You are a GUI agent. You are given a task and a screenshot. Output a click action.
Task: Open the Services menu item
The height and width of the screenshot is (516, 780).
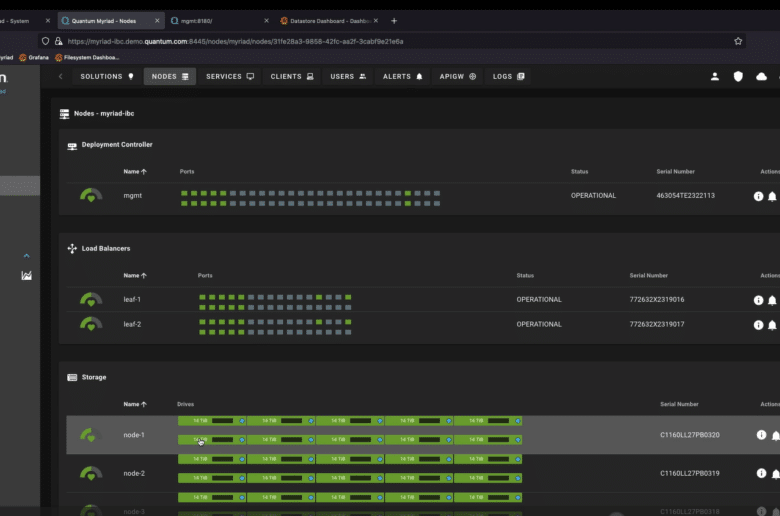point(230,76)
